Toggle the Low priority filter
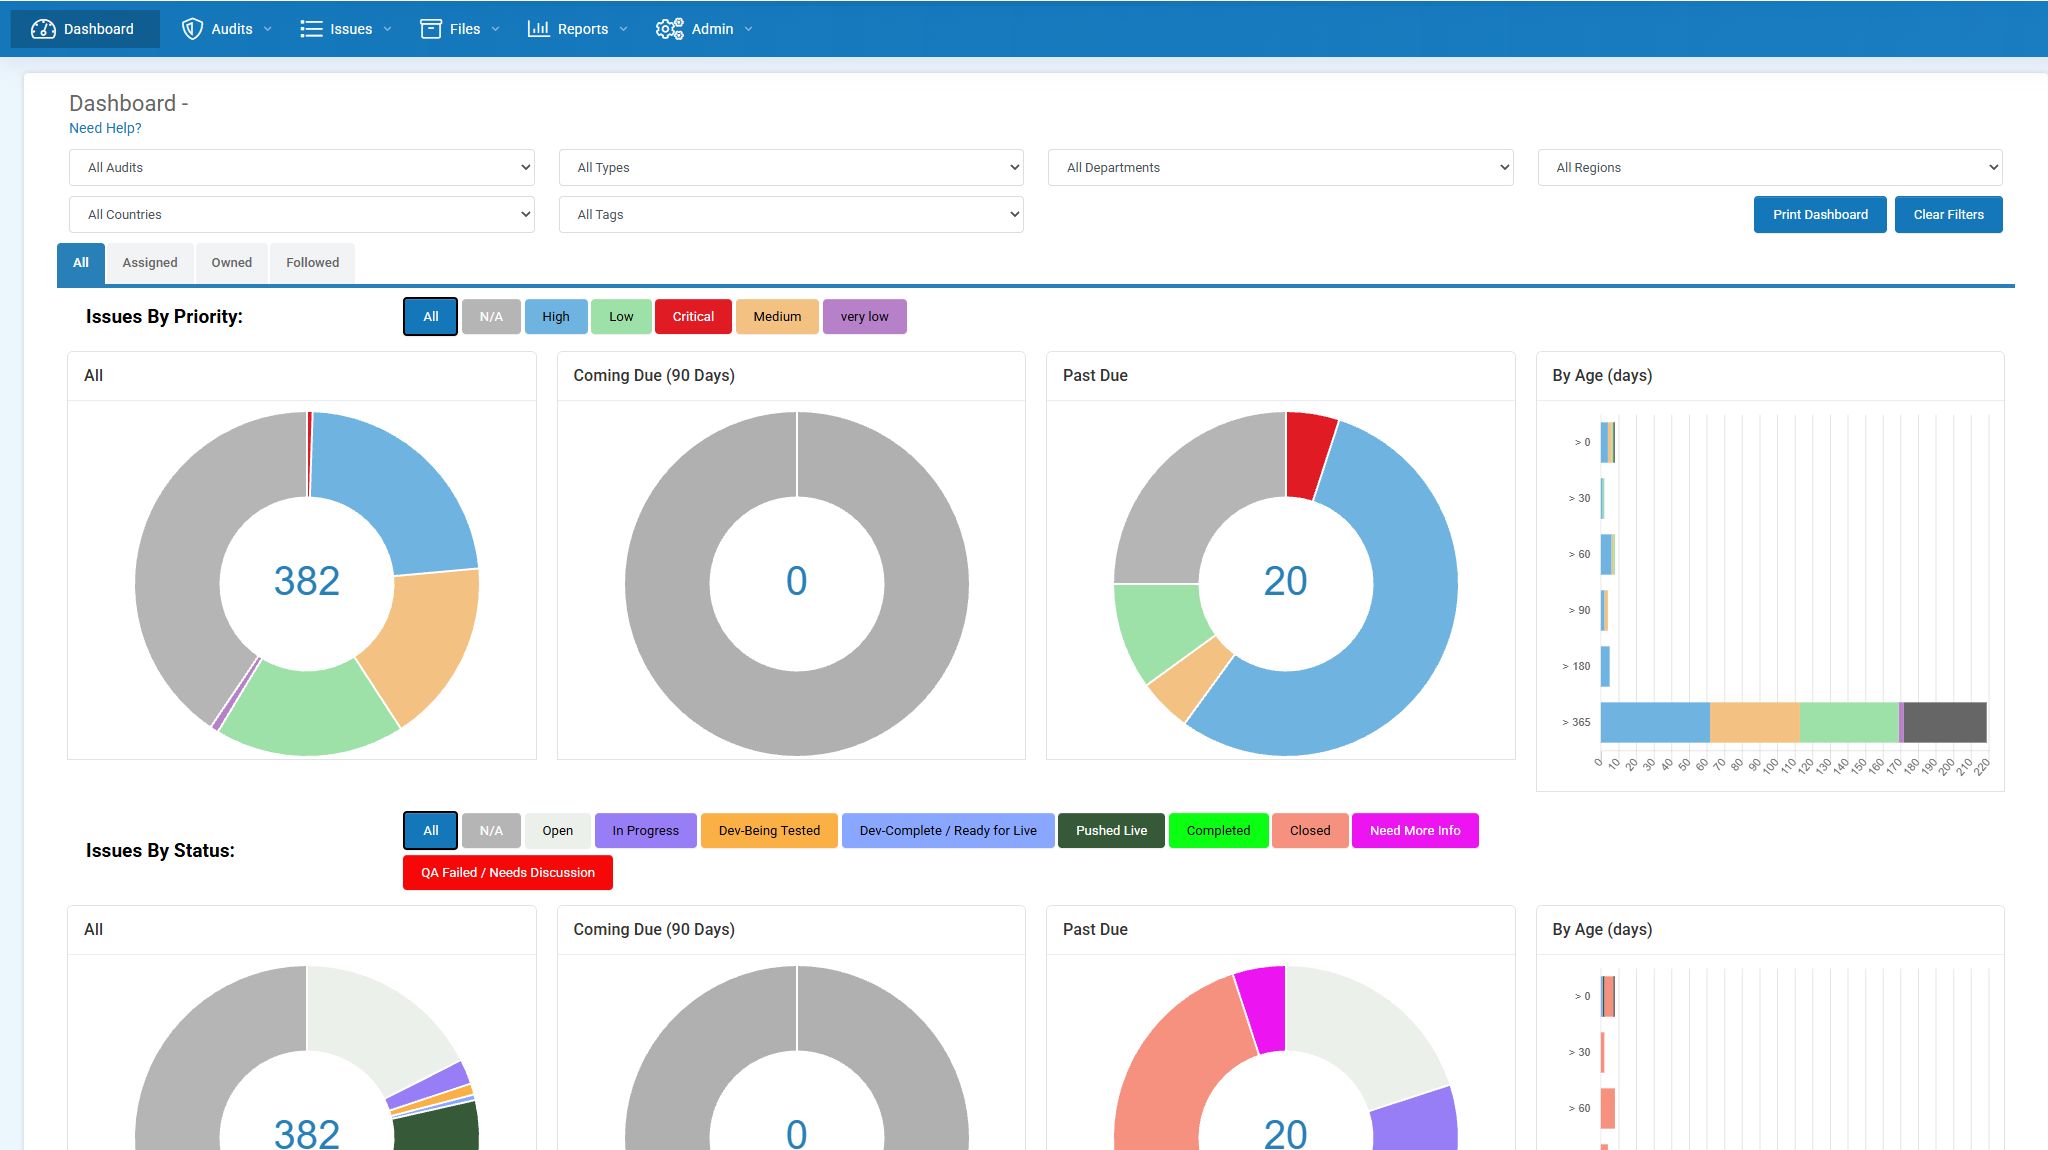This screenshot has width=2048, height=1150. [x=621, y=316]
